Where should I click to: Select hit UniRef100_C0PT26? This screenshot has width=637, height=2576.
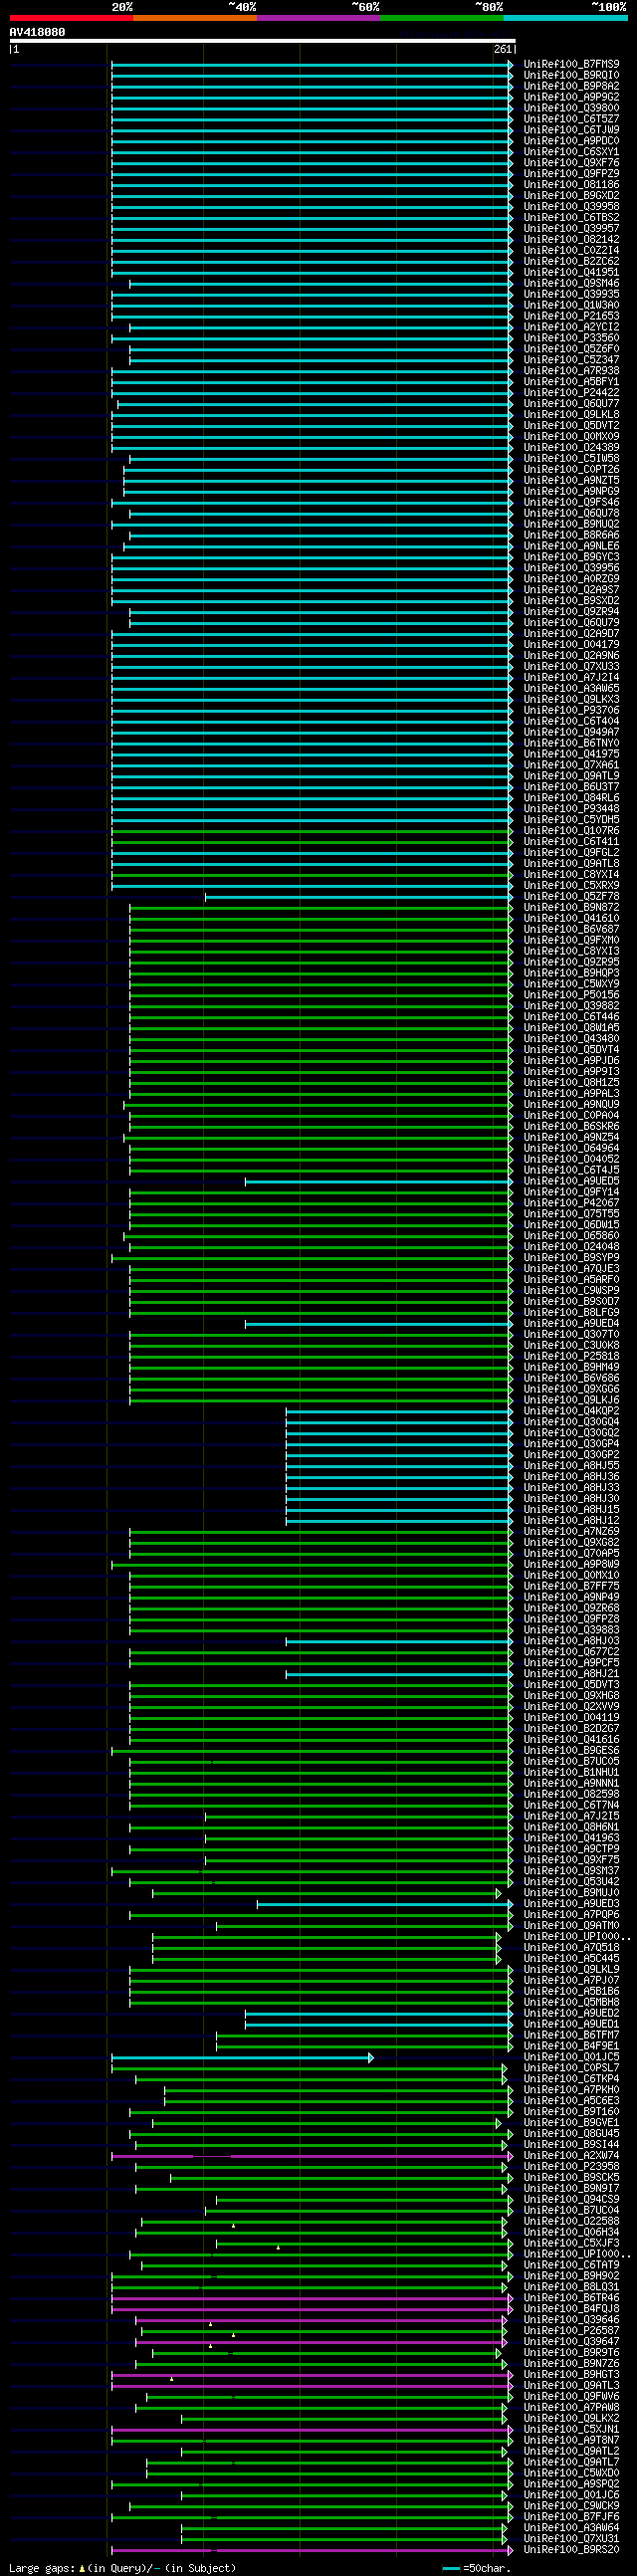point(571,470)
